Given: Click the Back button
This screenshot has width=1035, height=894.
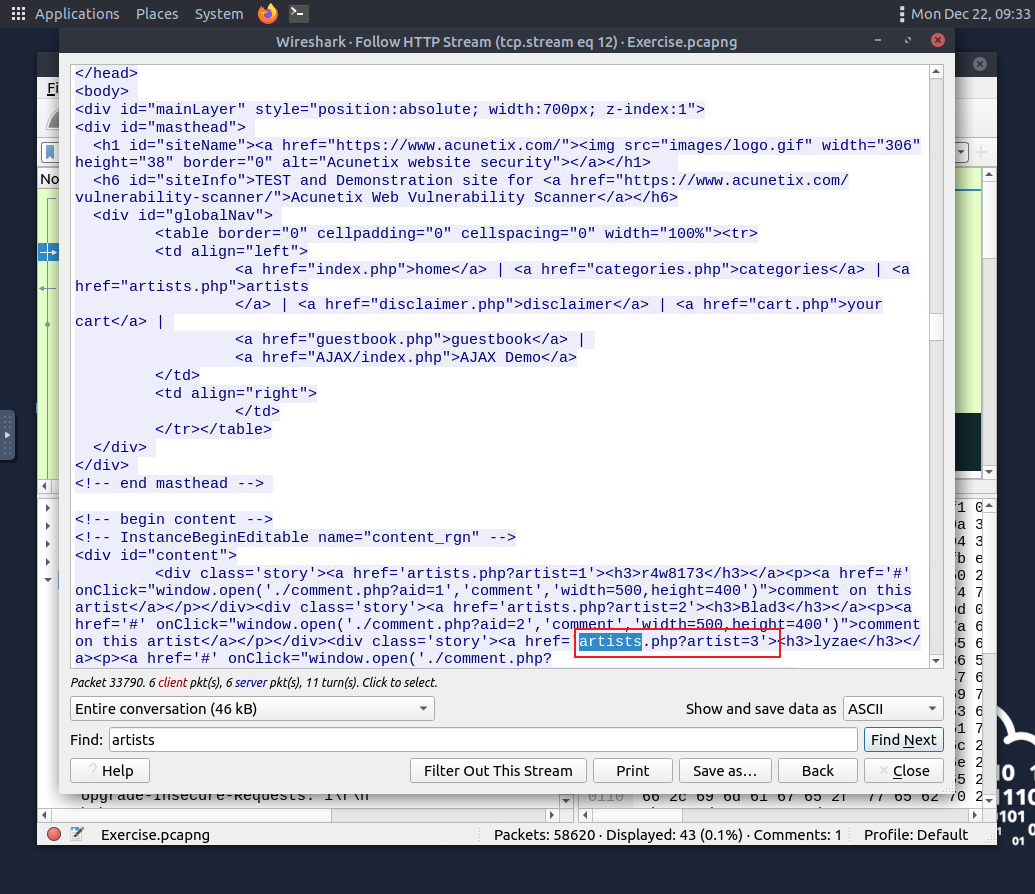Looking at the screenshot, I should 817,771.
